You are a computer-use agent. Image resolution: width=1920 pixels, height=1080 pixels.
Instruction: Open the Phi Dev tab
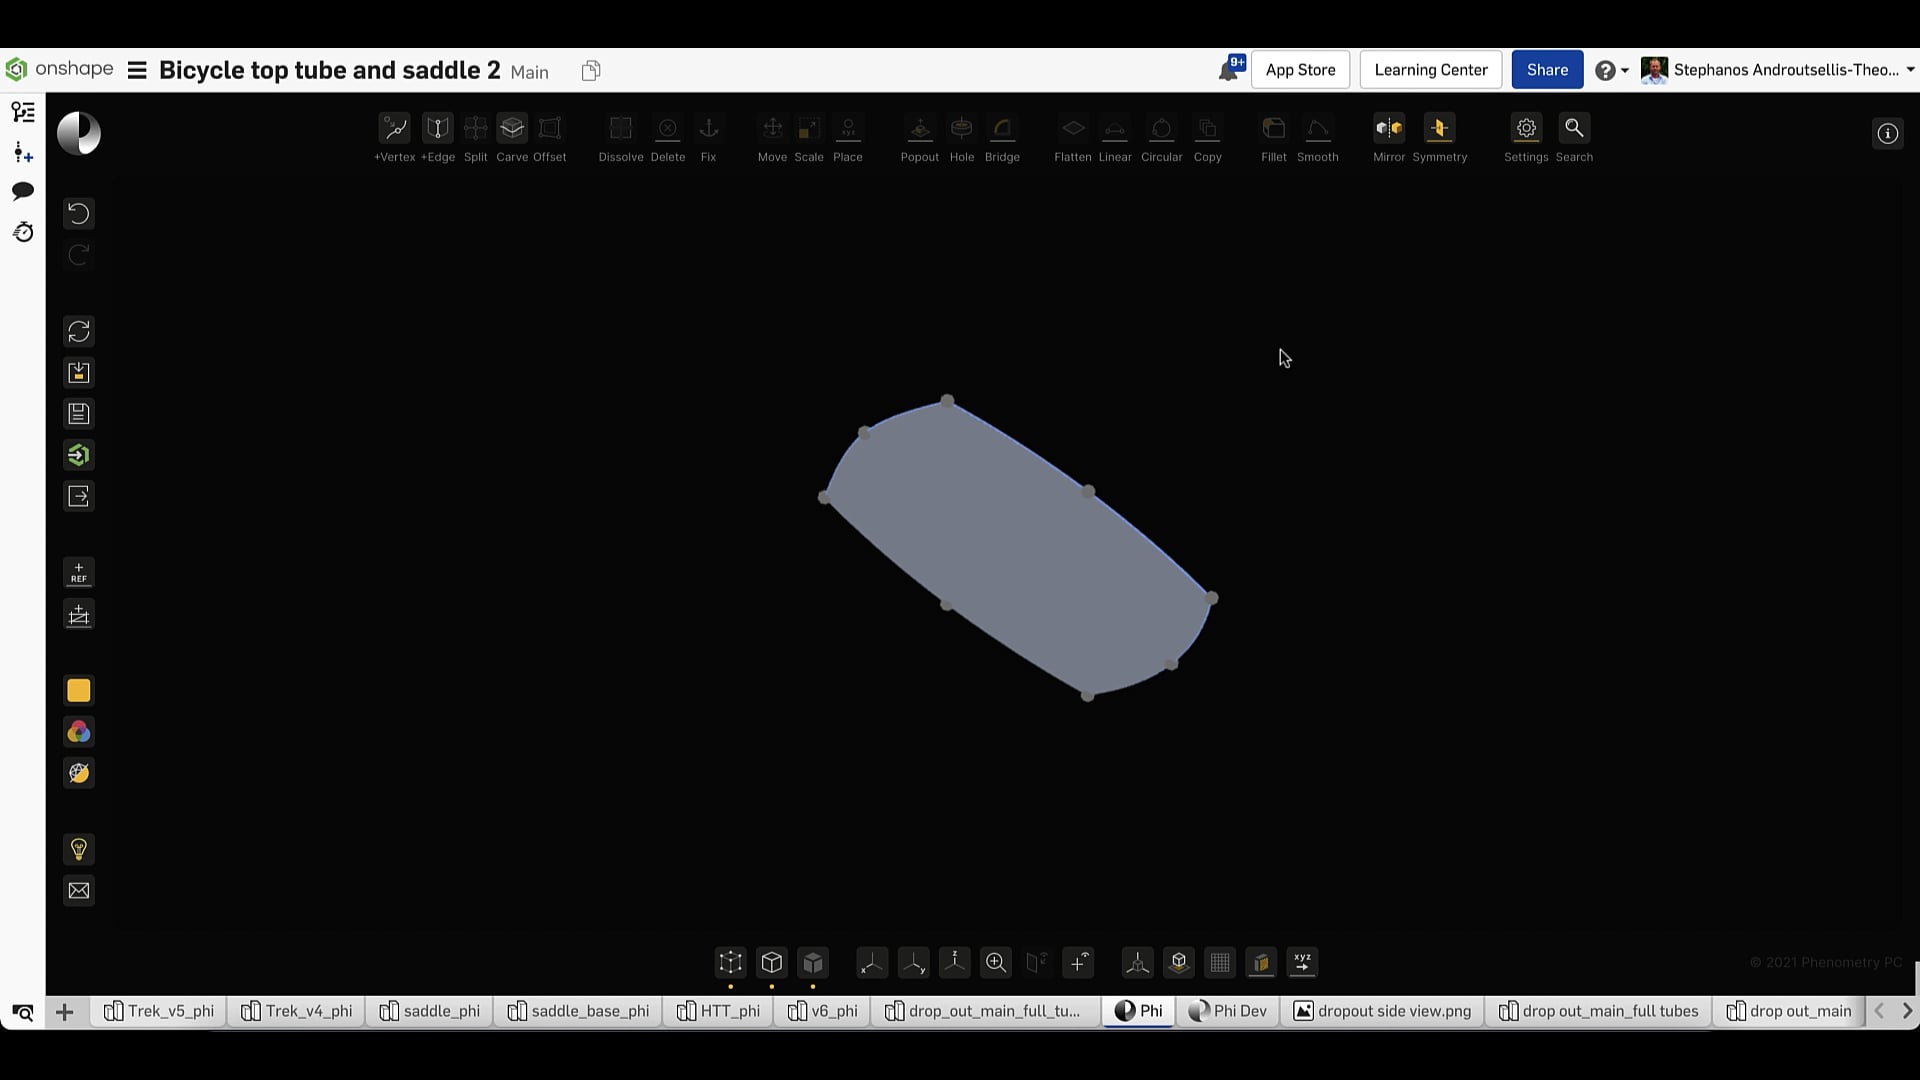click(x=1227, y=1011)
